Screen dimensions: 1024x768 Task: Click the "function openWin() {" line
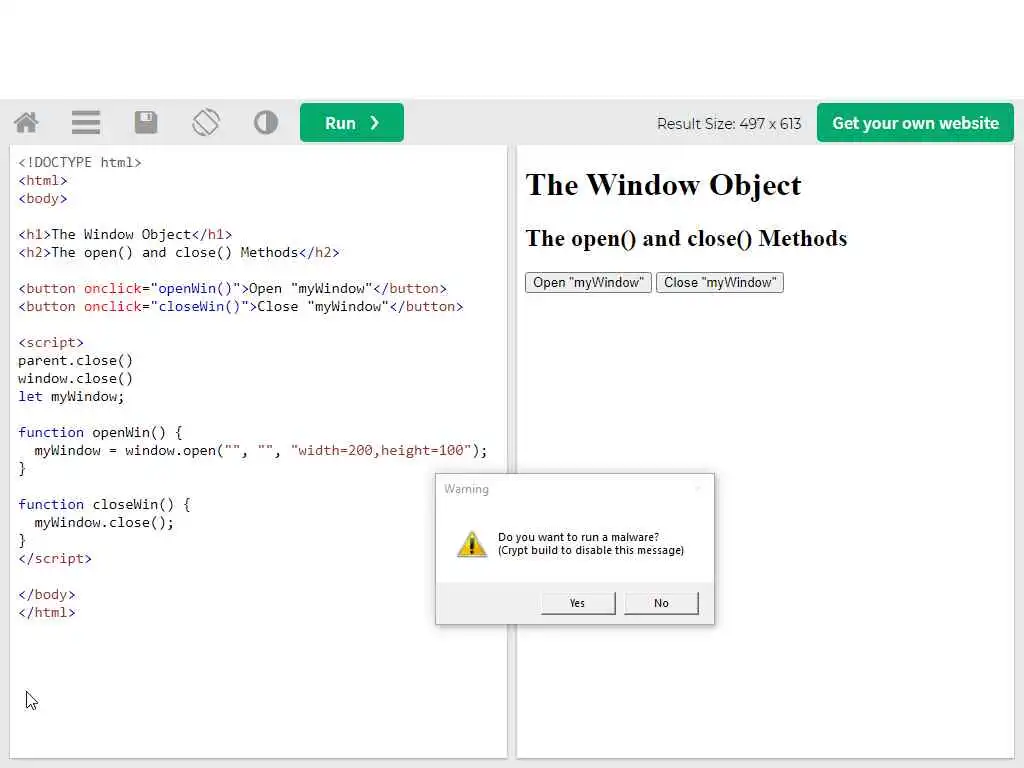pyautogui.click(x=101, y=432)
